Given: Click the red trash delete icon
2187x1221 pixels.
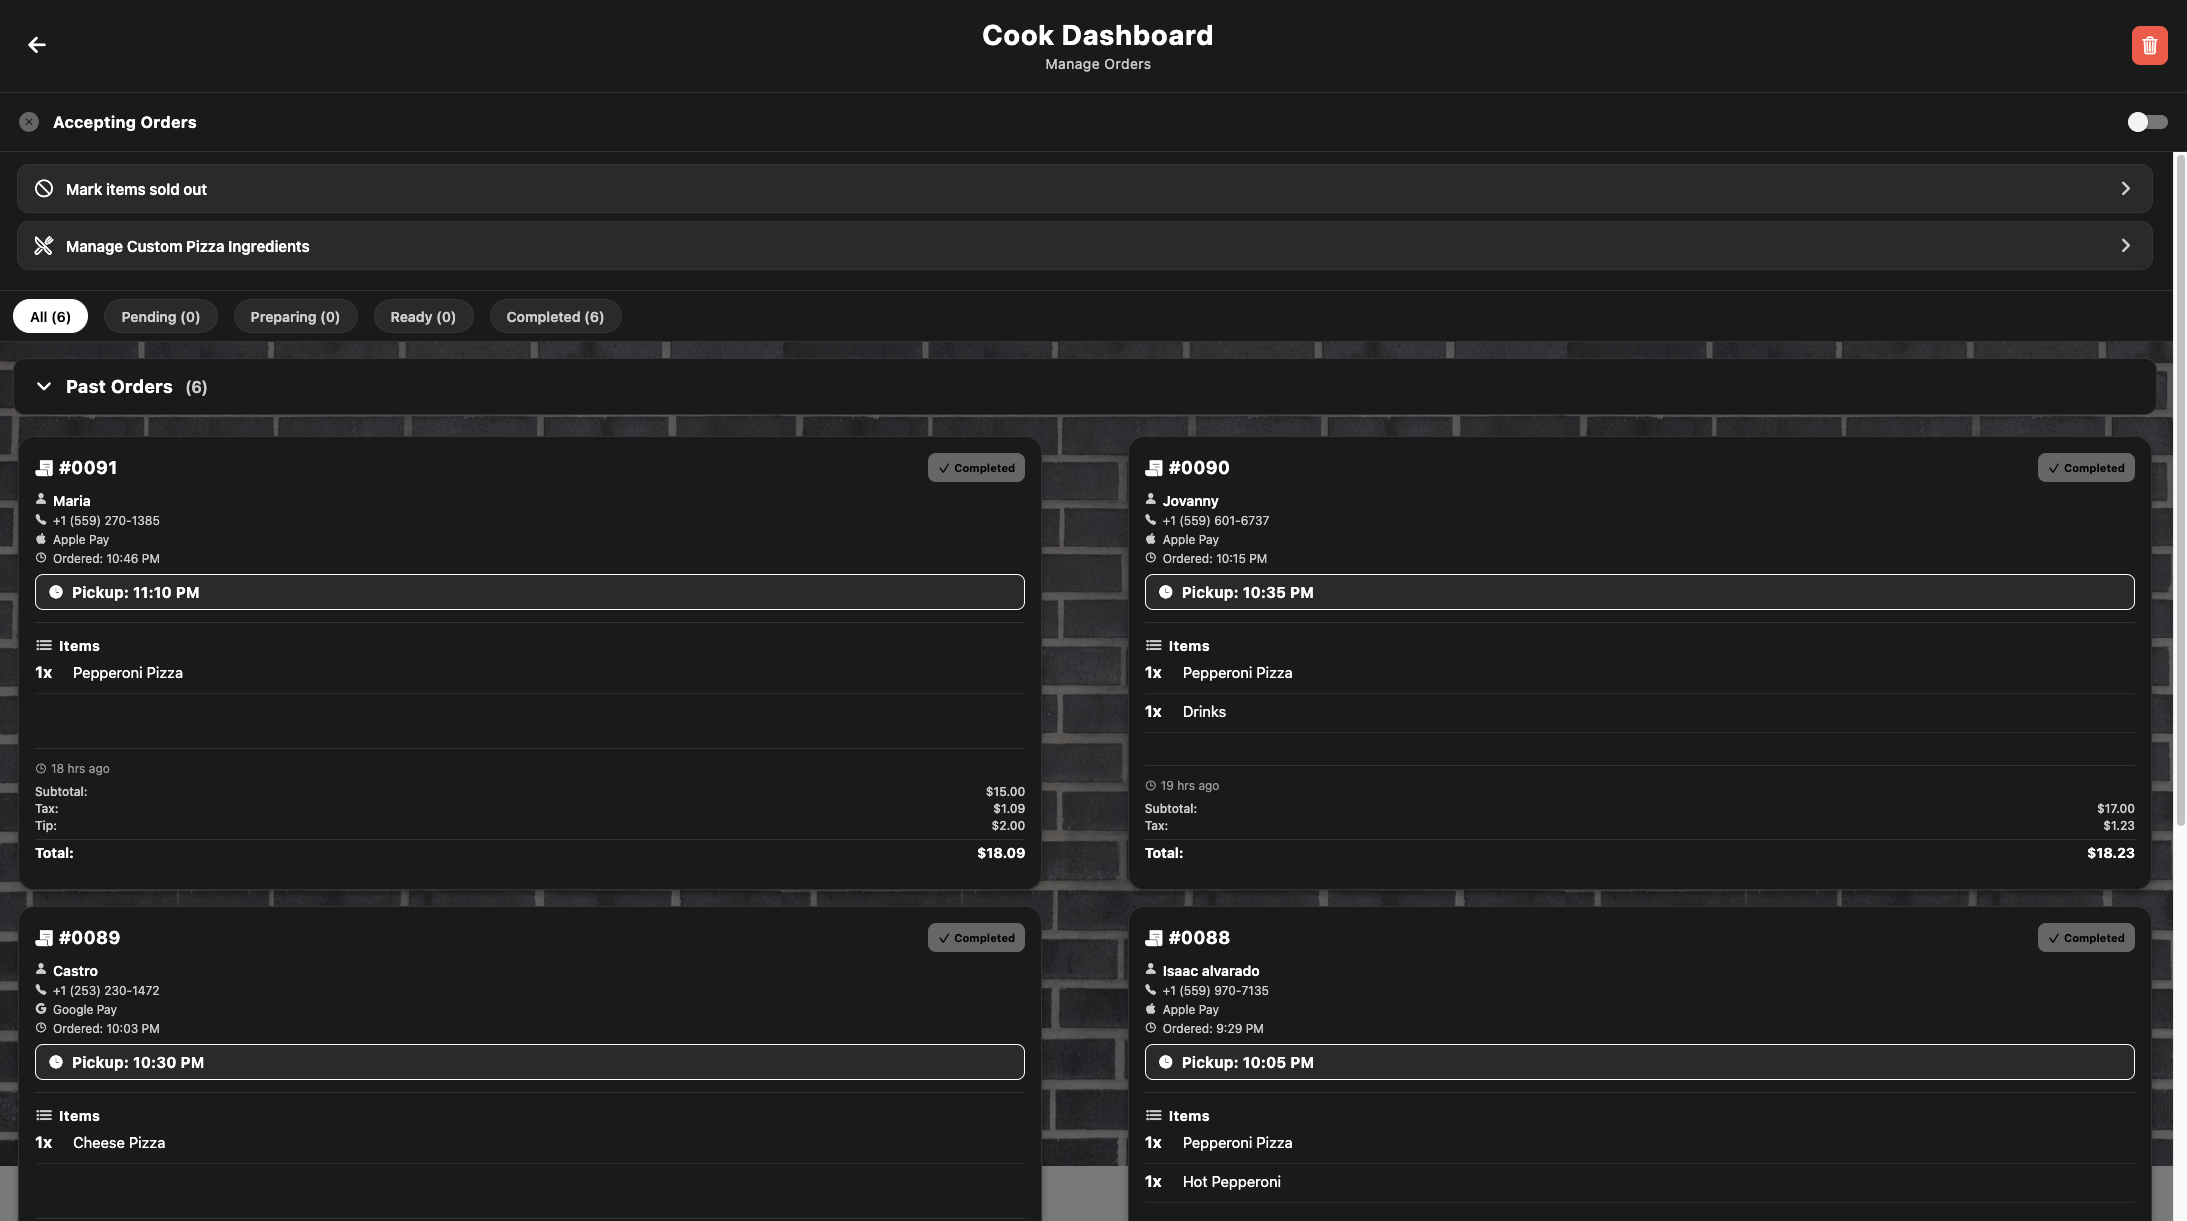Looking at the screenshot, I should click(x=2149, y=45).
